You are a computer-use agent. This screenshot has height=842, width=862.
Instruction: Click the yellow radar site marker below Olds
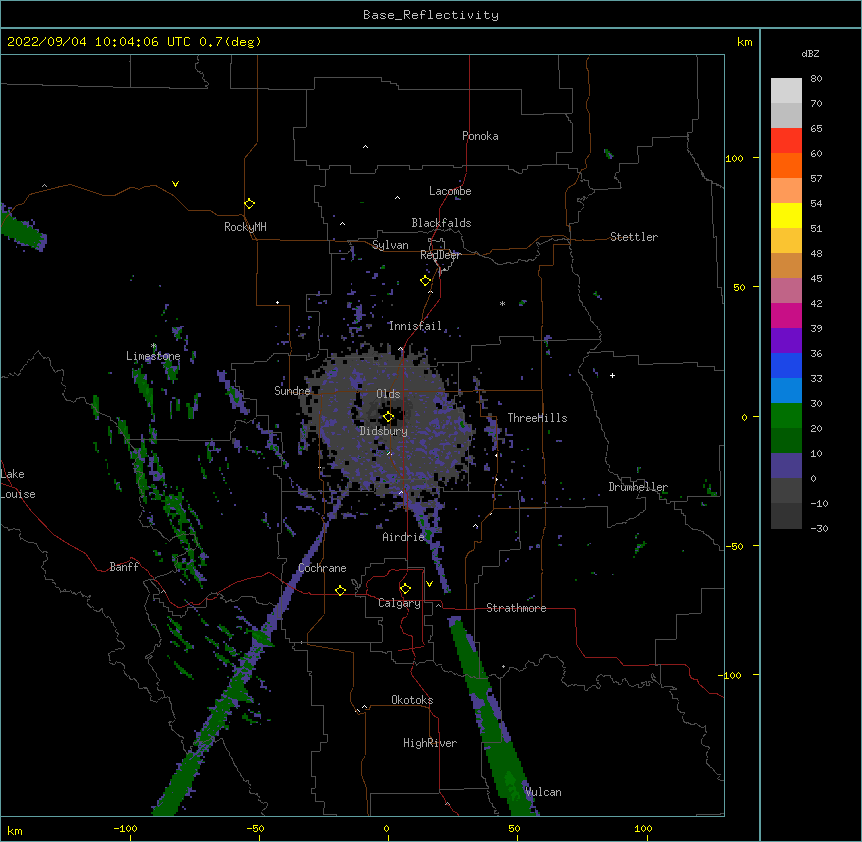pyautogui.click(x=388, y=417)
